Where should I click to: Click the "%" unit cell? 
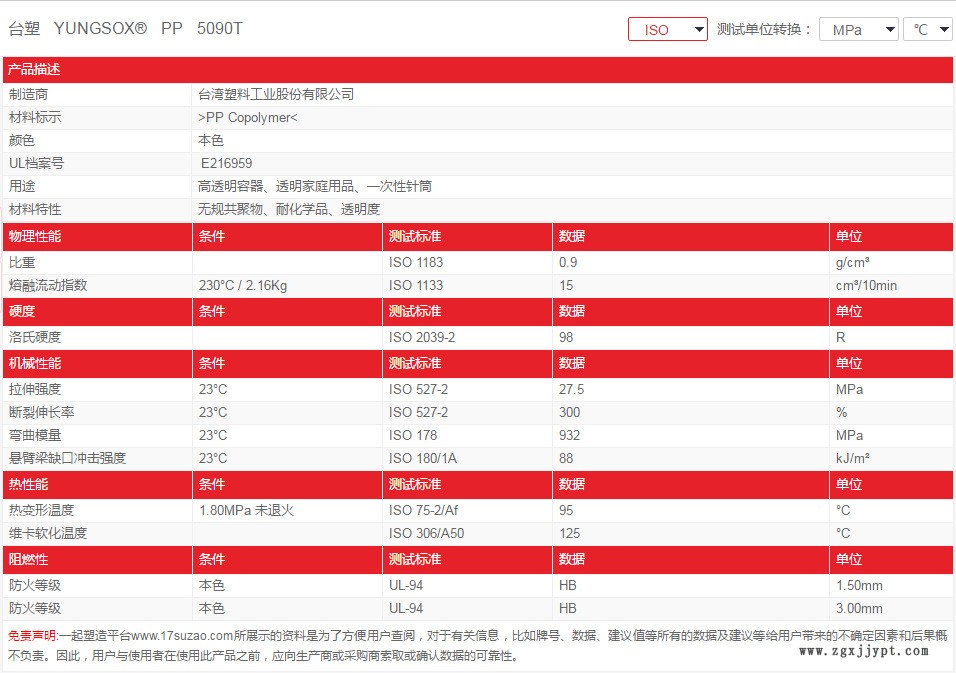[x=842, y=413]
